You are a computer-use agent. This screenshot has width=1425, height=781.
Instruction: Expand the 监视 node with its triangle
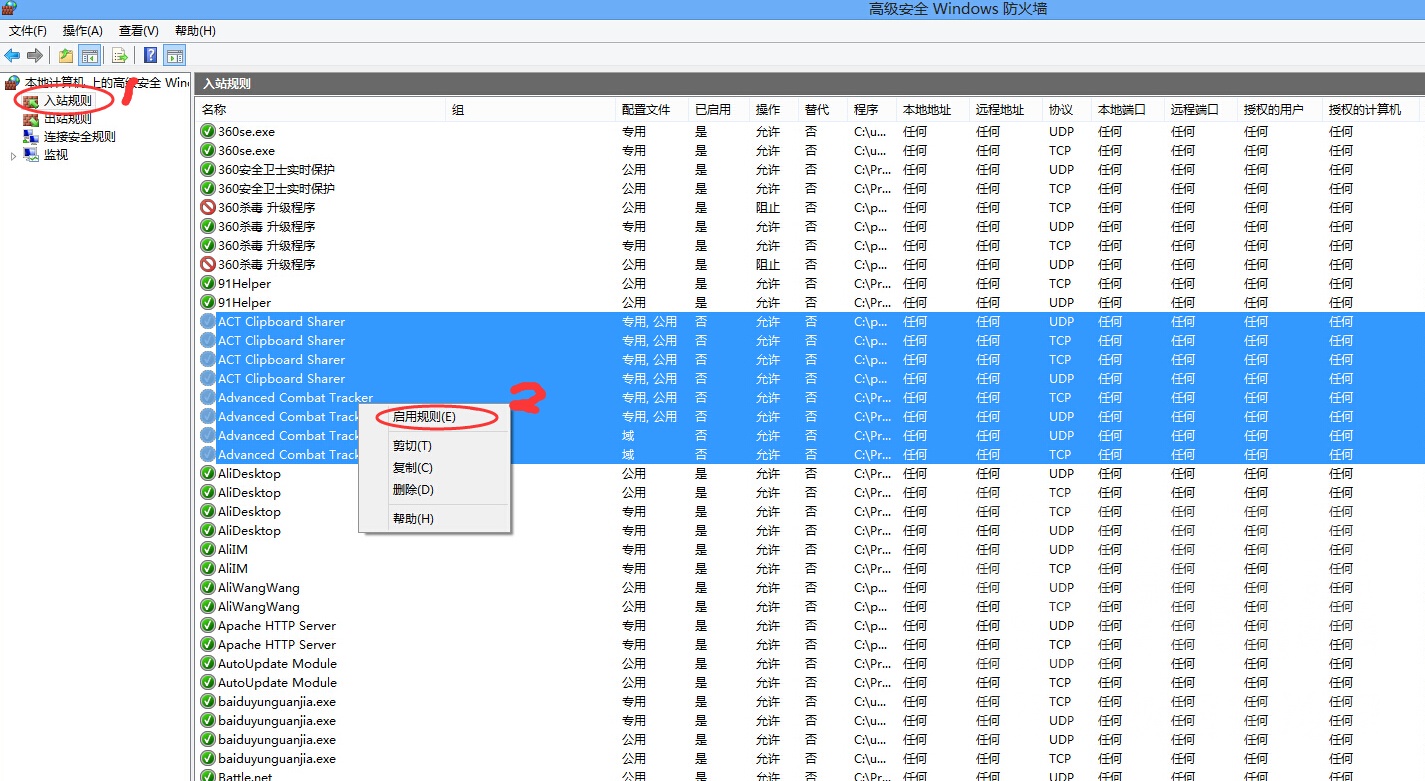pyautogui.click(x=13, y=155)
